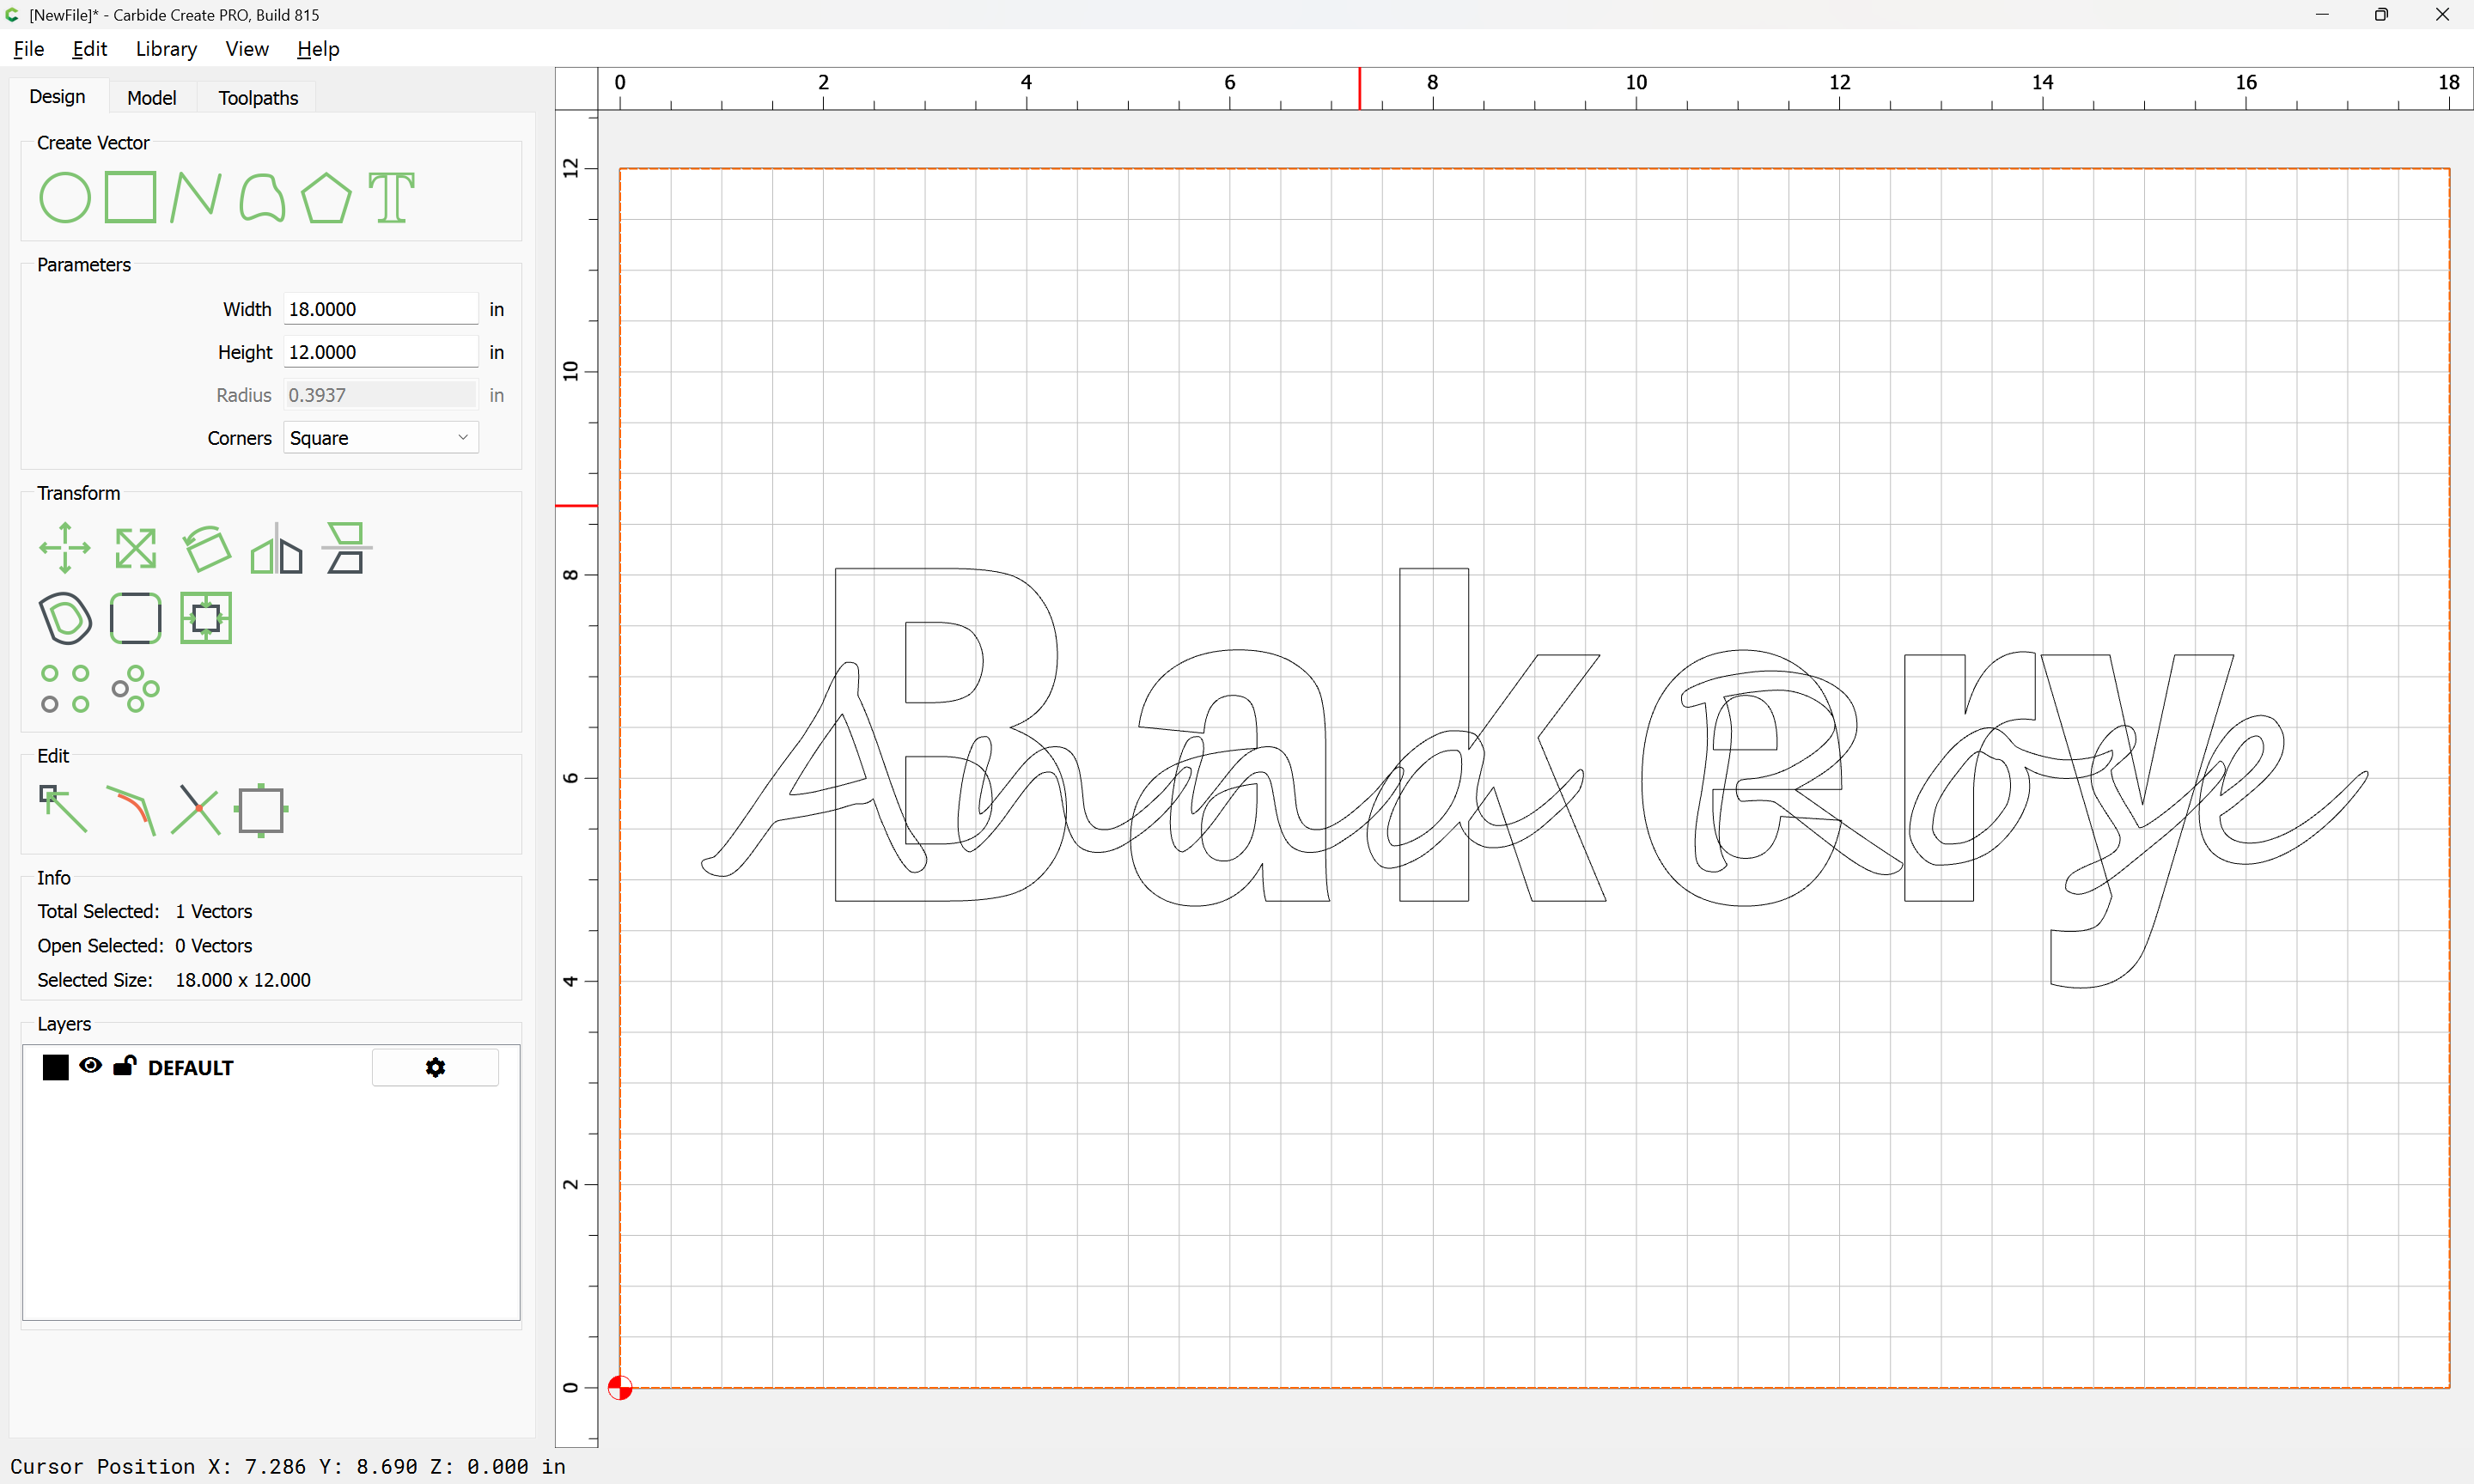Activate the Trim Vectors scissor tool
This screenshot has height=1484, width=2474.
pos(196,810)
